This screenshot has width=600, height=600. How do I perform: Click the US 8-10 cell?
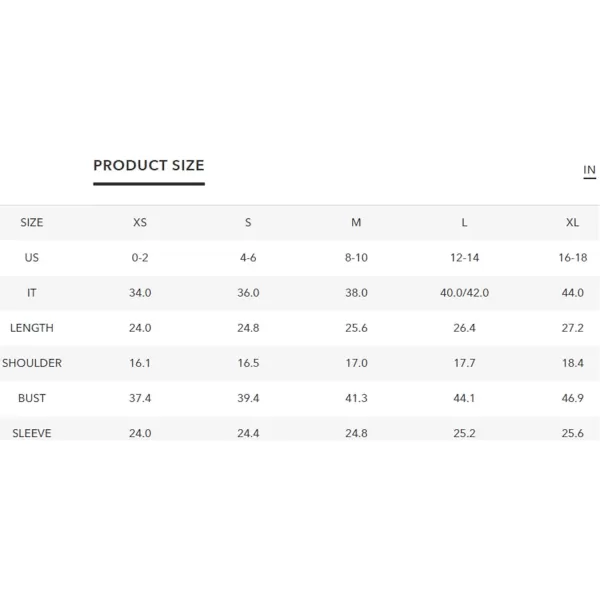click(x=356, y=258)
